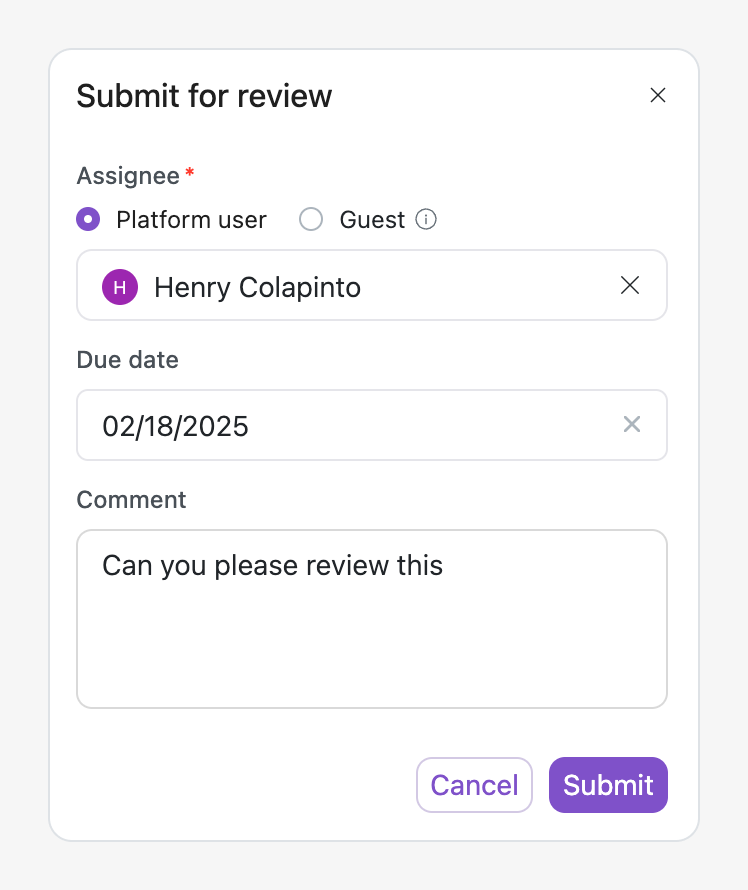Clear the 02/18/2025 due date

click(x=632, y=425)
